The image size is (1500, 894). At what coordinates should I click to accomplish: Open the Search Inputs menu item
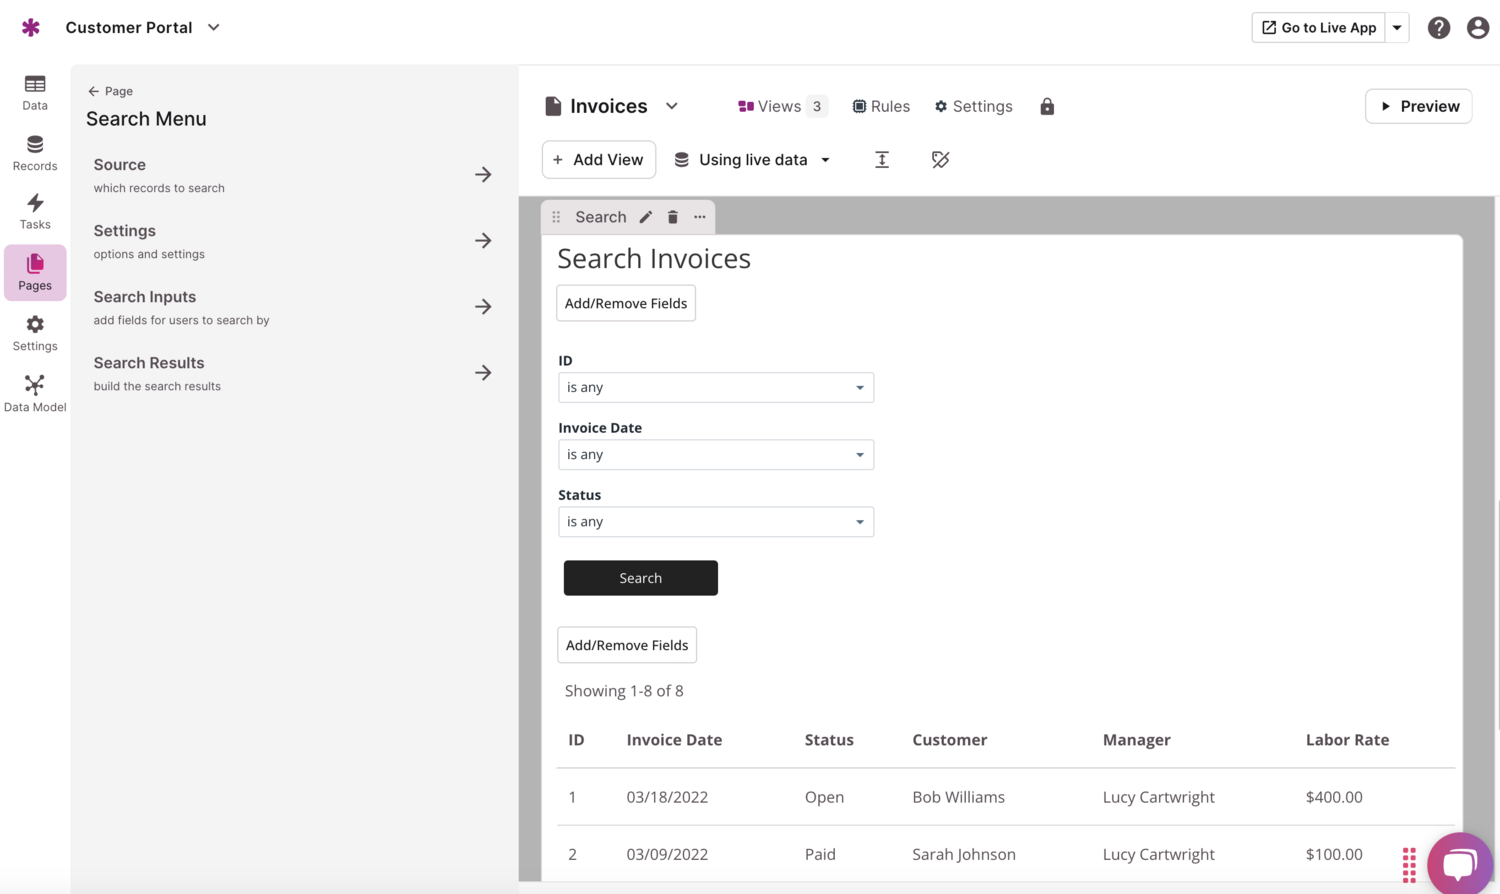tap(290, 307)
